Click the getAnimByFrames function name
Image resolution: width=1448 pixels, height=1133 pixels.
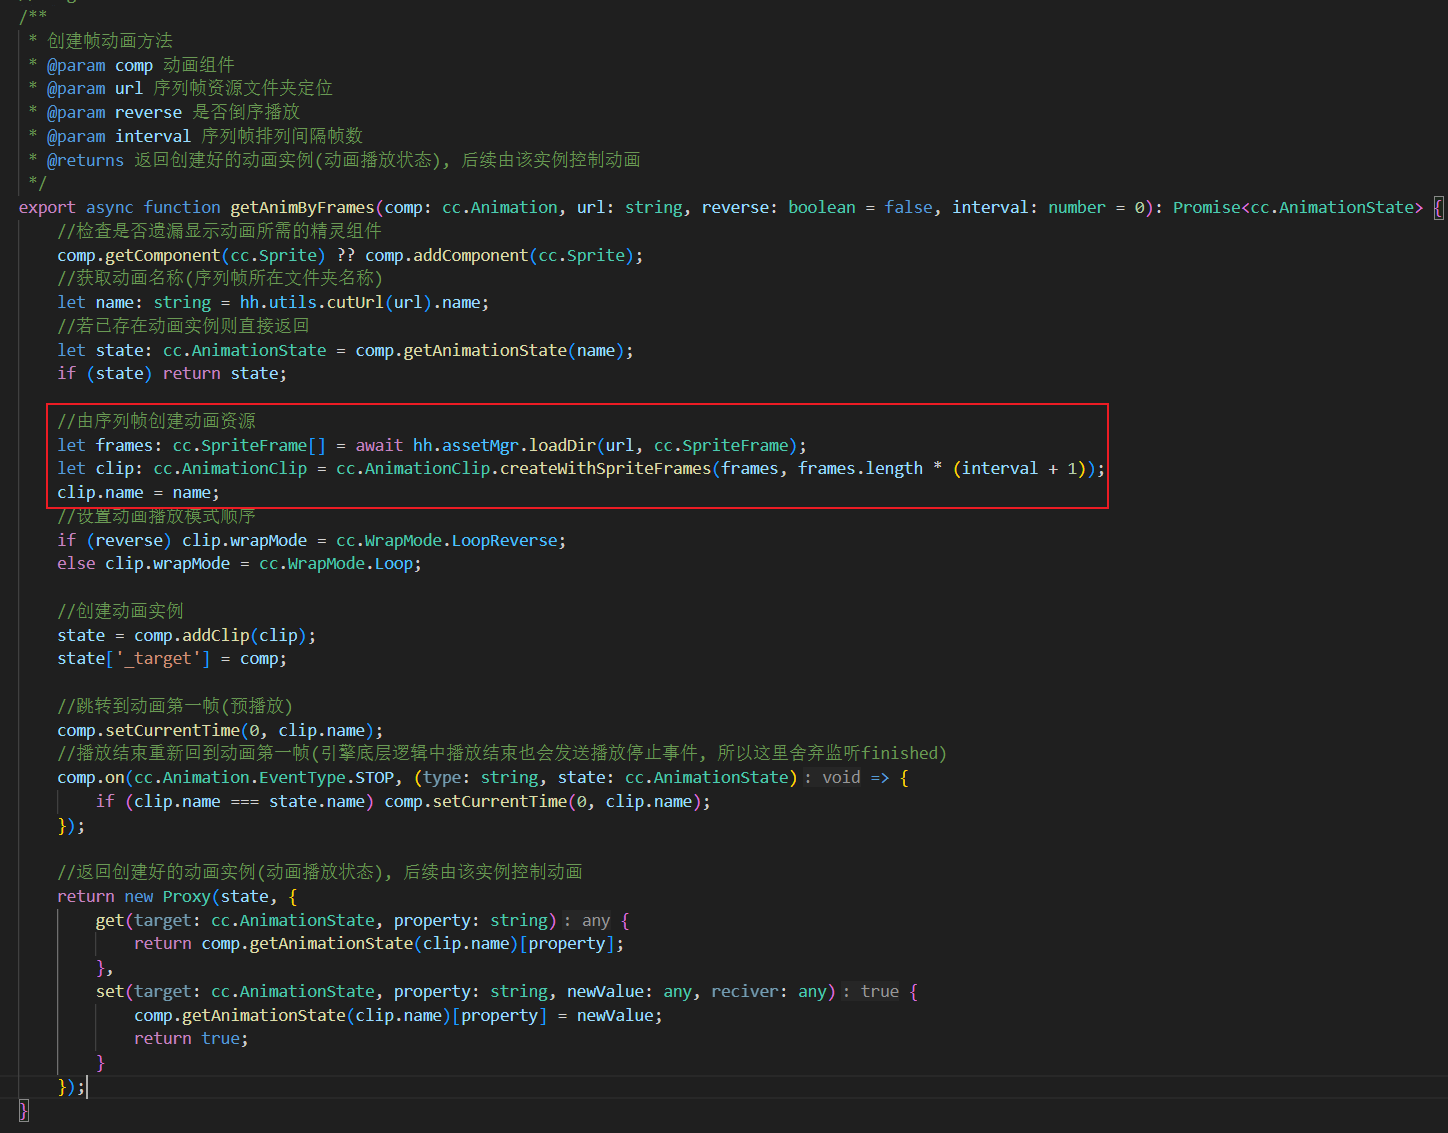[302, 208]
